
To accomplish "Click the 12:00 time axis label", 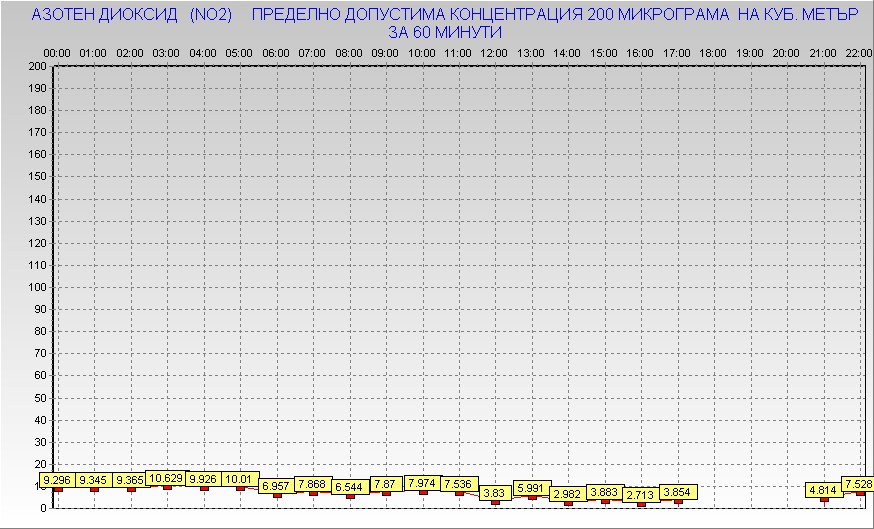I will pos(494,52).
